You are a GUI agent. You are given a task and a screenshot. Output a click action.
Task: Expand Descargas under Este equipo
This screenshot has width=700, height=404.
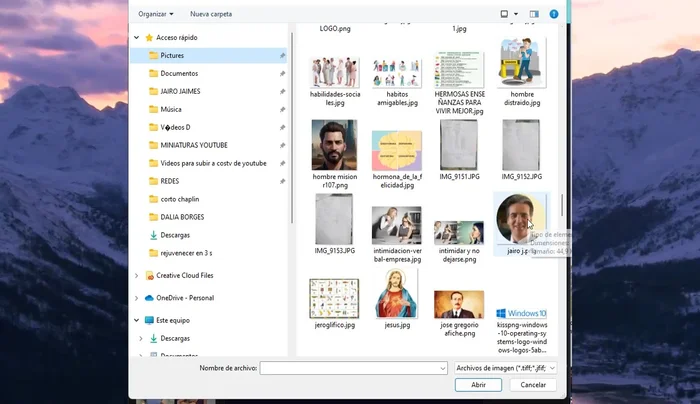[x=141, y=338]
